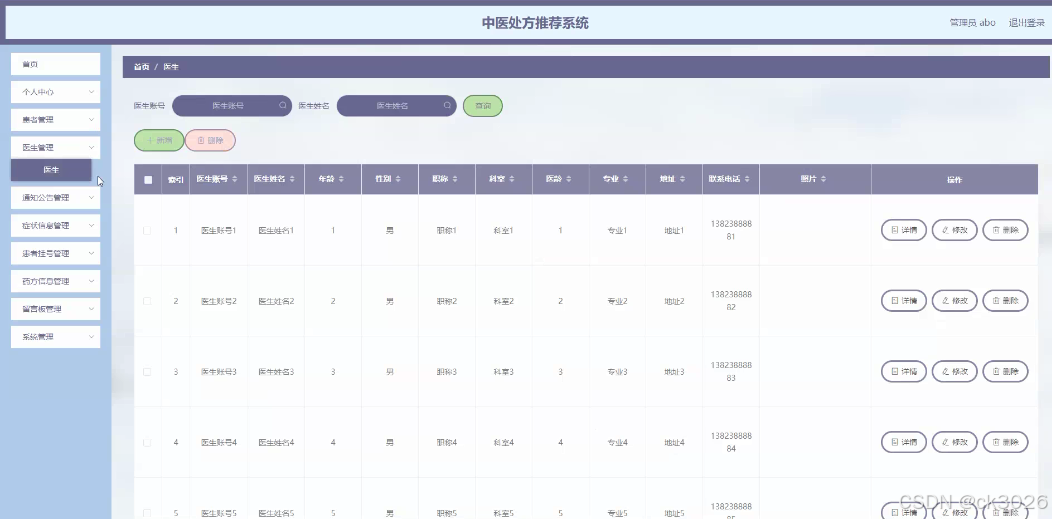1052x519 pixels.
Task: Click magnifier icon in 医生姓名 search field
Action: [447, 105]
